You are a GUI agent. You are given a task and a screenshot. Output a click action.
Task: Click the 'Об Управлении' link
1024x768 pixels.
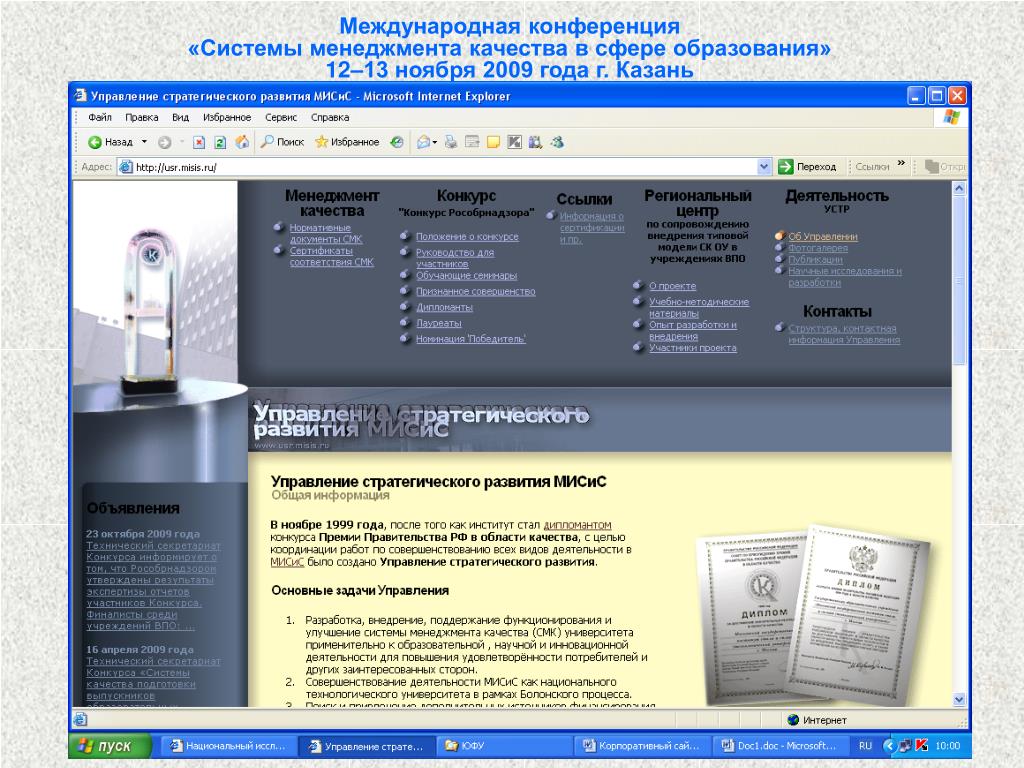point(823,236)
